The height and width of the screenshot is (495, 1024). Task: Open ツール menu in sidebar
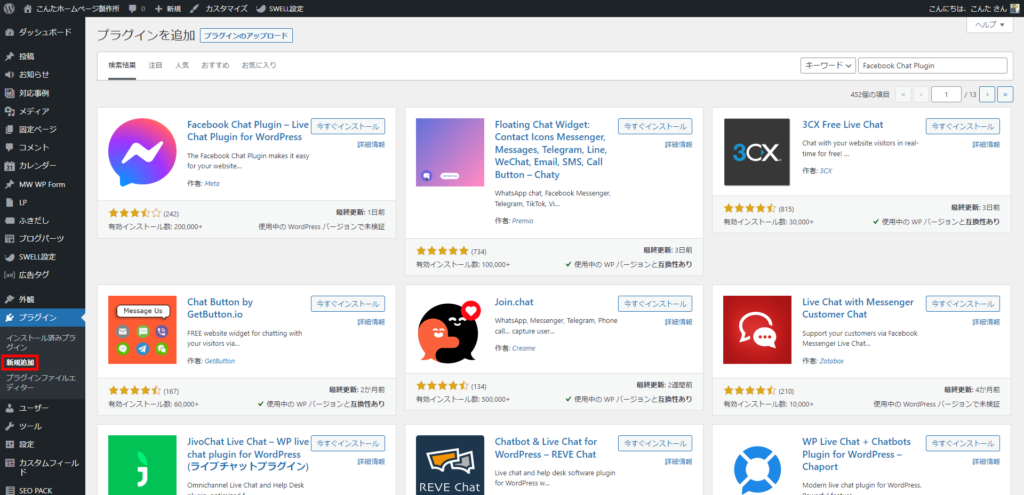pos(42,426)
